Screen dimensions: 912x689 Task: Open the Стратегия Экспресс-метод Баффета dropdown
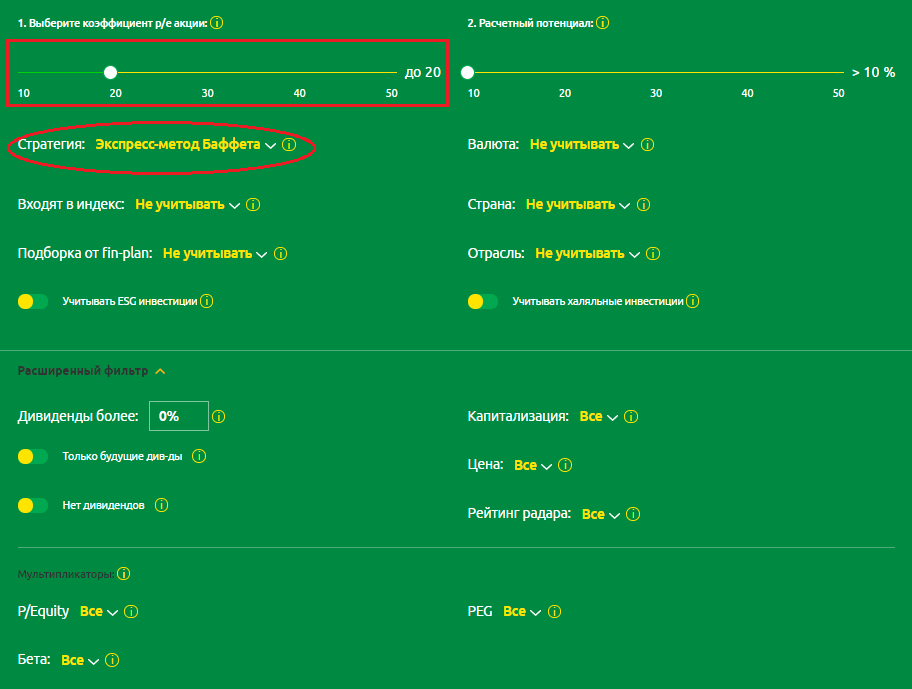pos(185,145)
